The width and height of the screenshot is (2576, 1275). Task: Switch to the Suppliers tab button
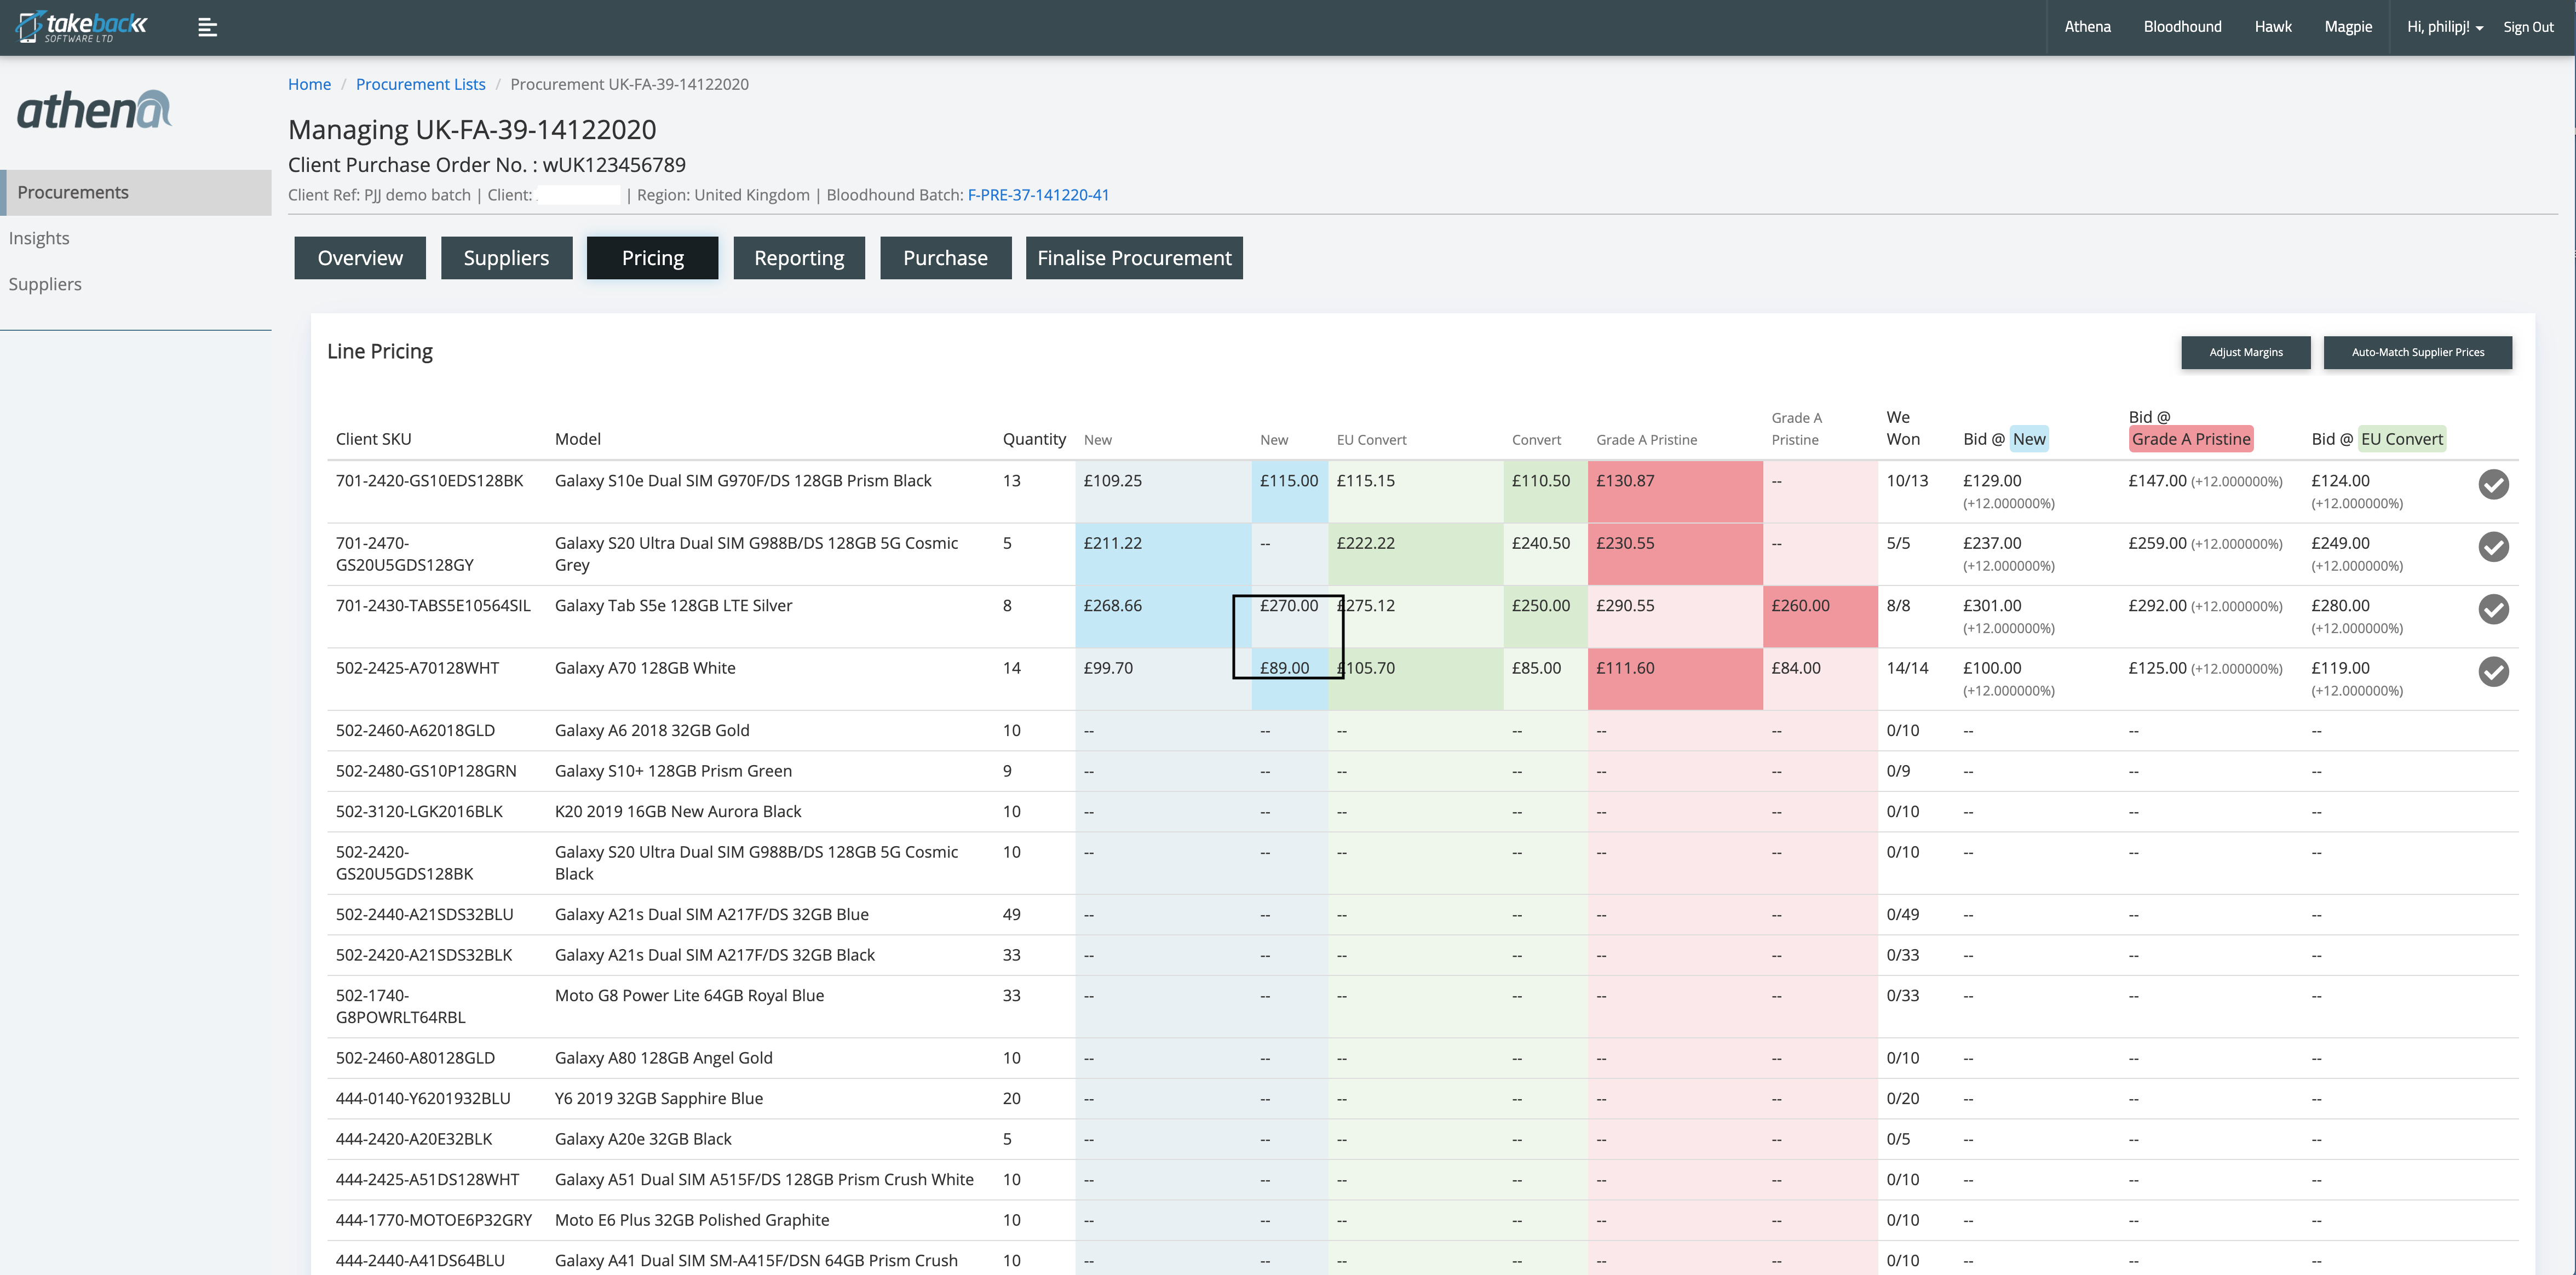[x=506, y=258]
